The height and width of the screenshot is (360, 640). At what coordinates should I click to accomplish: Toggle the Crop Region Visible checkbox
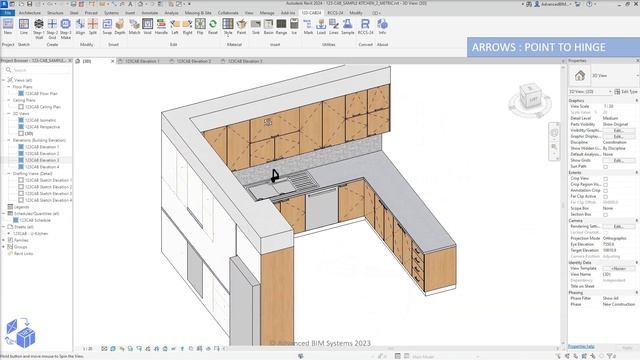coord(605,184)
